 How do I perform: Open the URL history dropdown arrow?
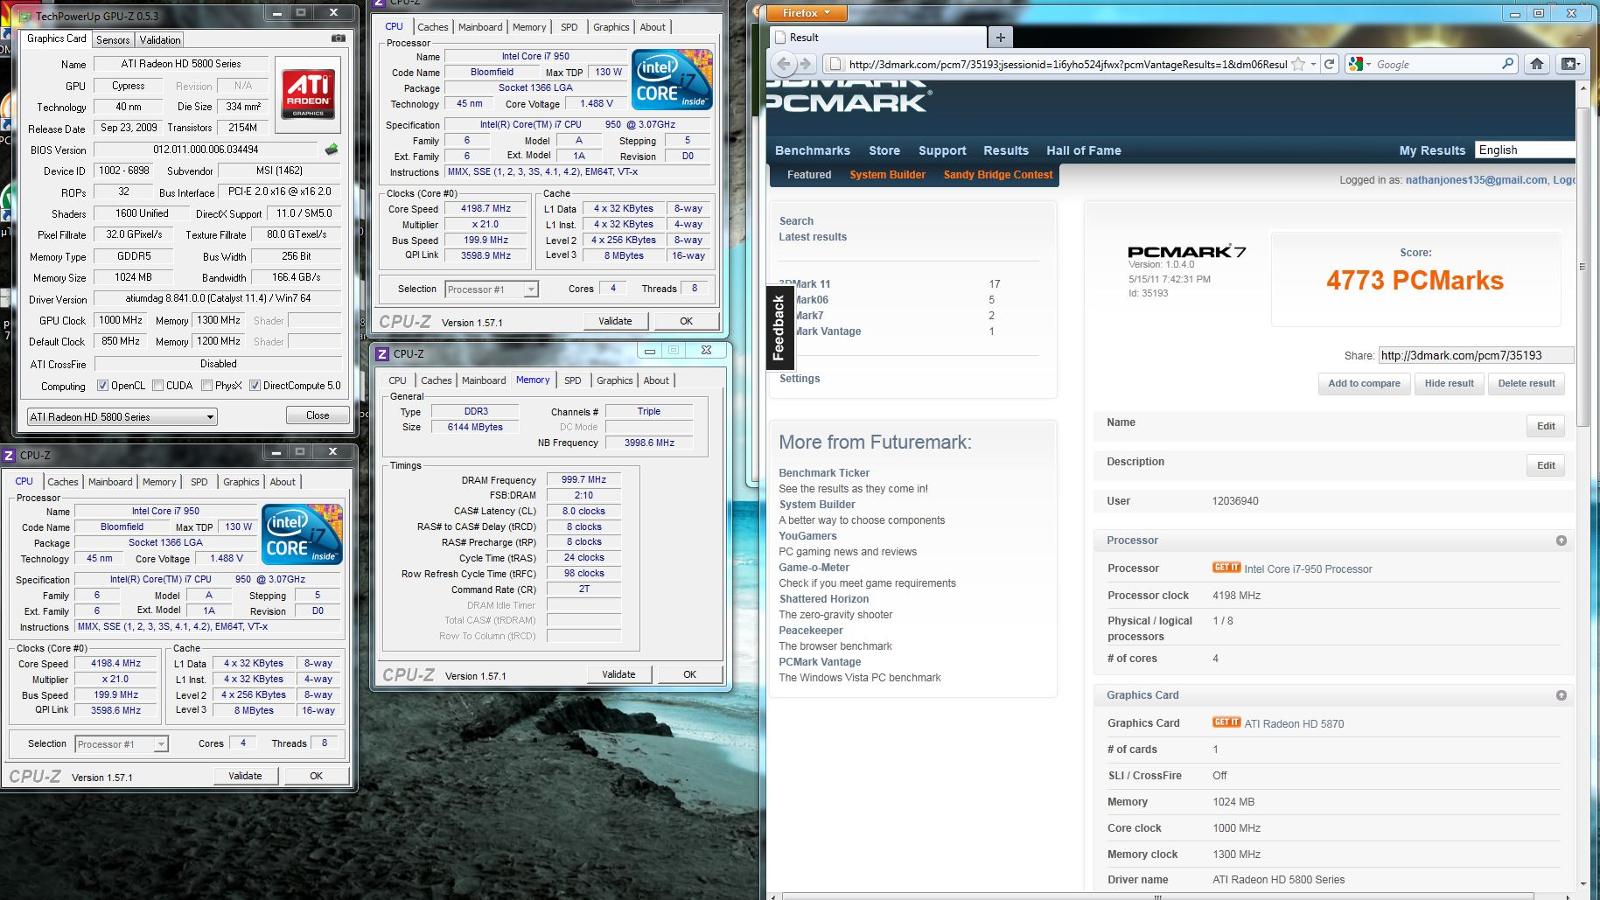tap(1313, 64)
